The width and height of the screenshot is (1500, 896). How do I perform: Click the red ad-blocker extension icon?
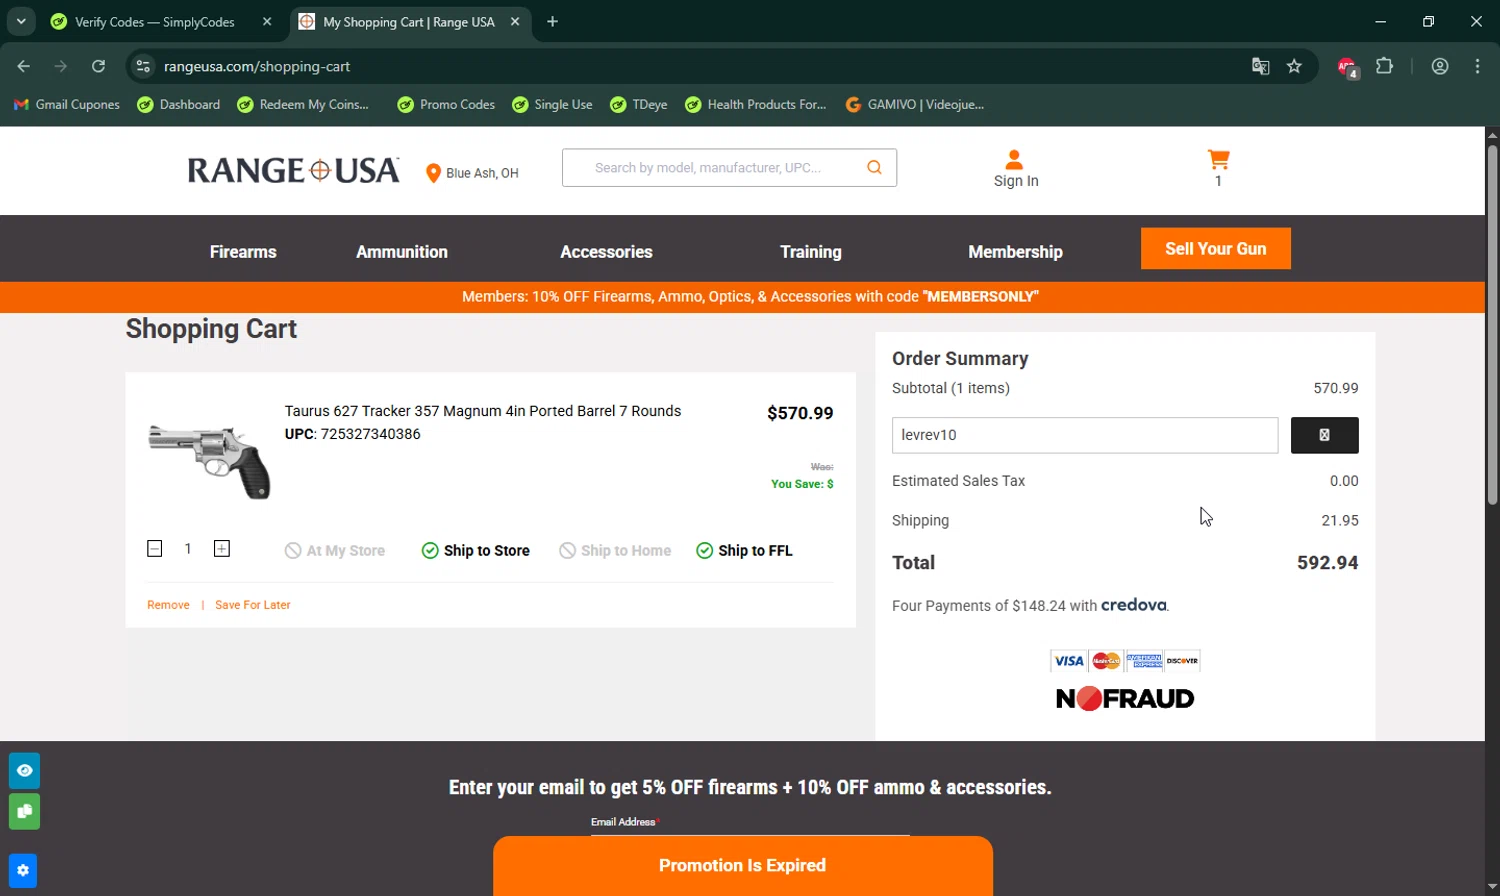tap(1347, 67)
